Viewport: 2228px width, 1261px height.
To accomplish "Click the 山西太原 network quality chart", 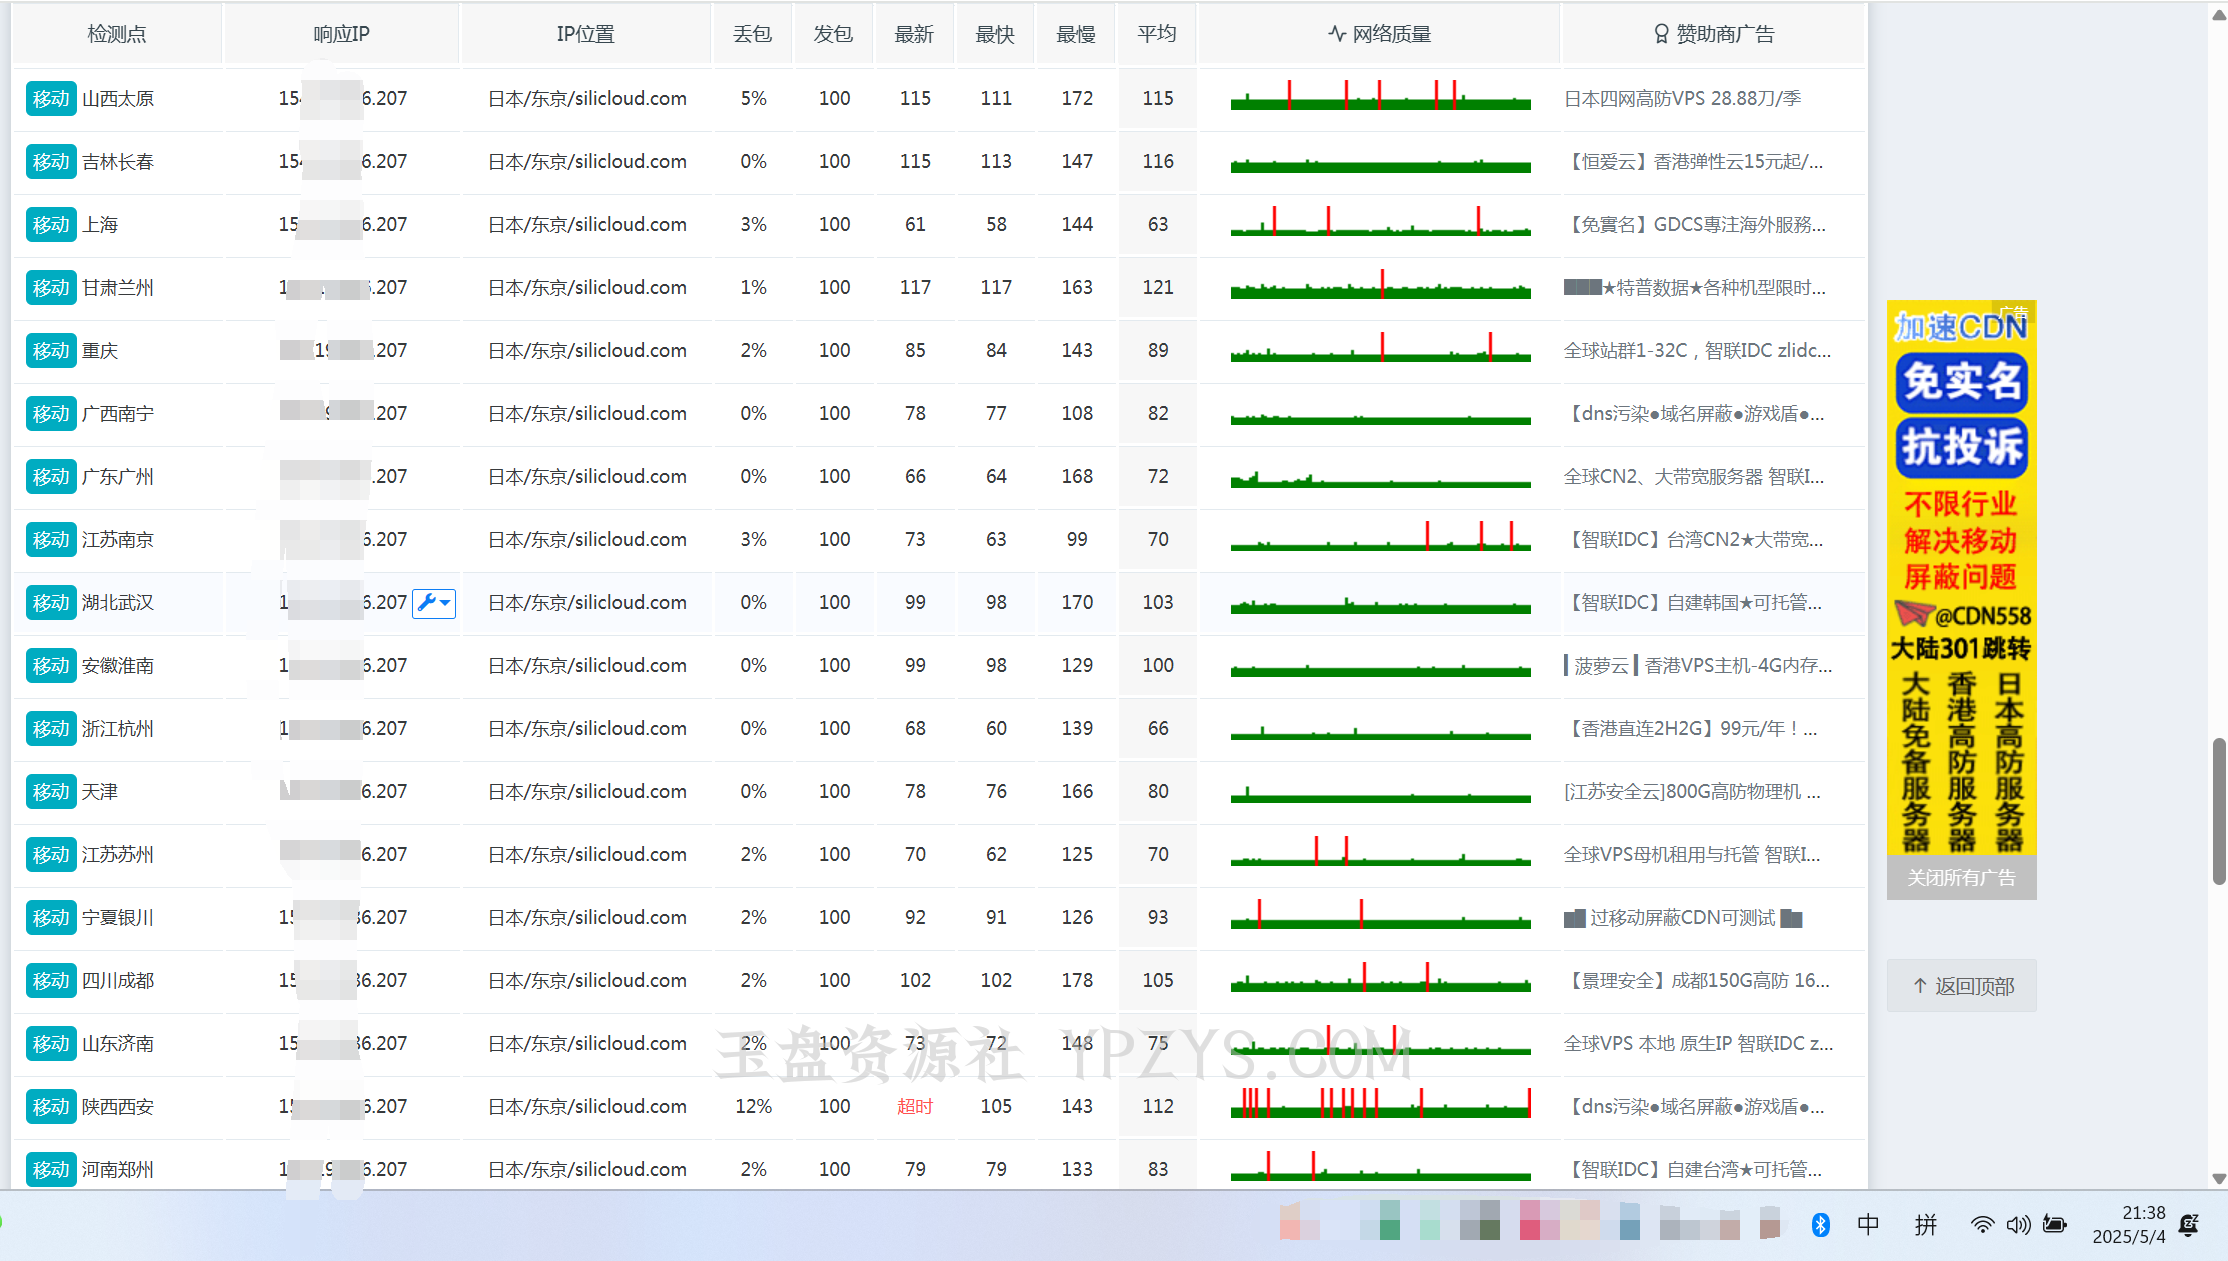I will click(x=1380, y=96).
